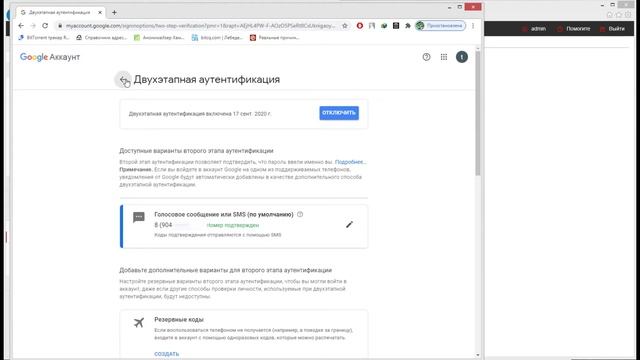Click the airplane icon by Резервные коды
This screenshot has height=360, width=640.
[139, 322]
